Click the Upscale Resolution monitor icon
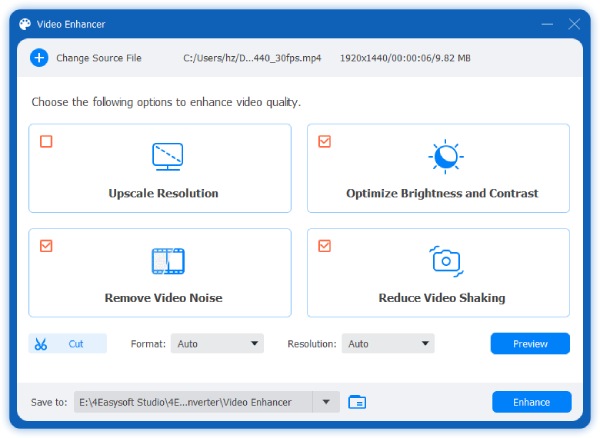Viewport: 600px width, 438px height. (167, 157)
